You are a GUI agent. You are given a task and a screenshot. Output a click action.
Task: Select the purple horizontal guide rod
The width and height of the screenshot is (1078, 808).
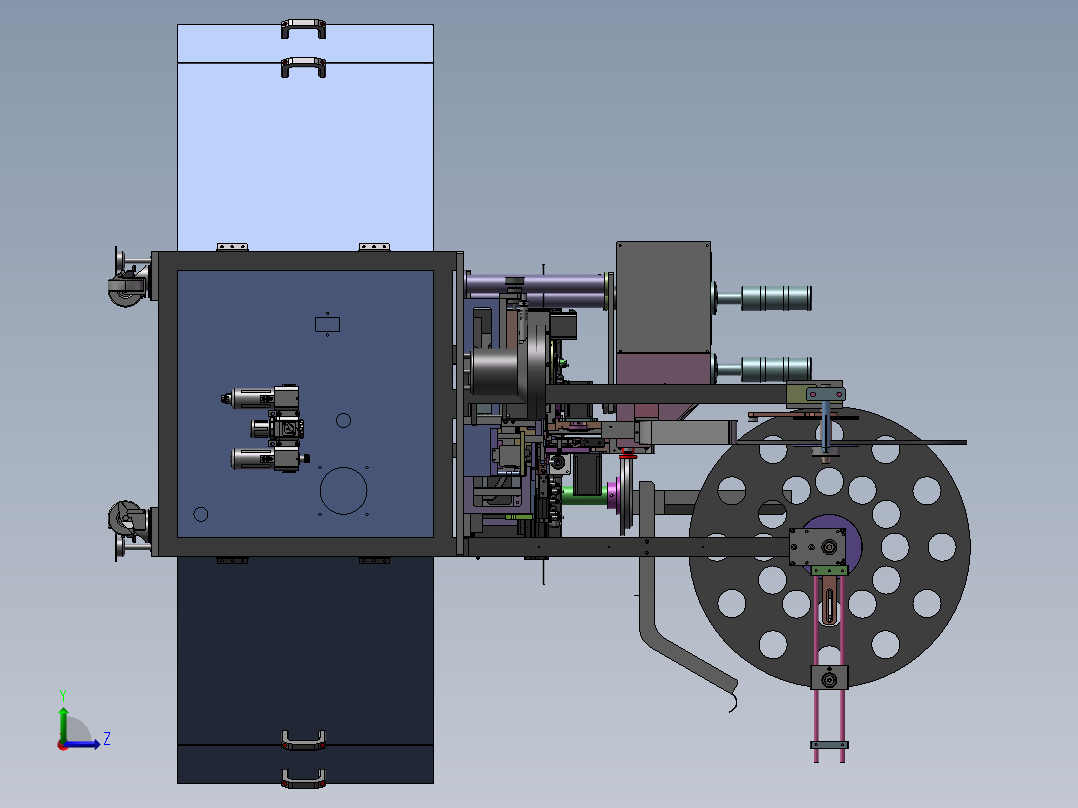[x=536, y=283]
